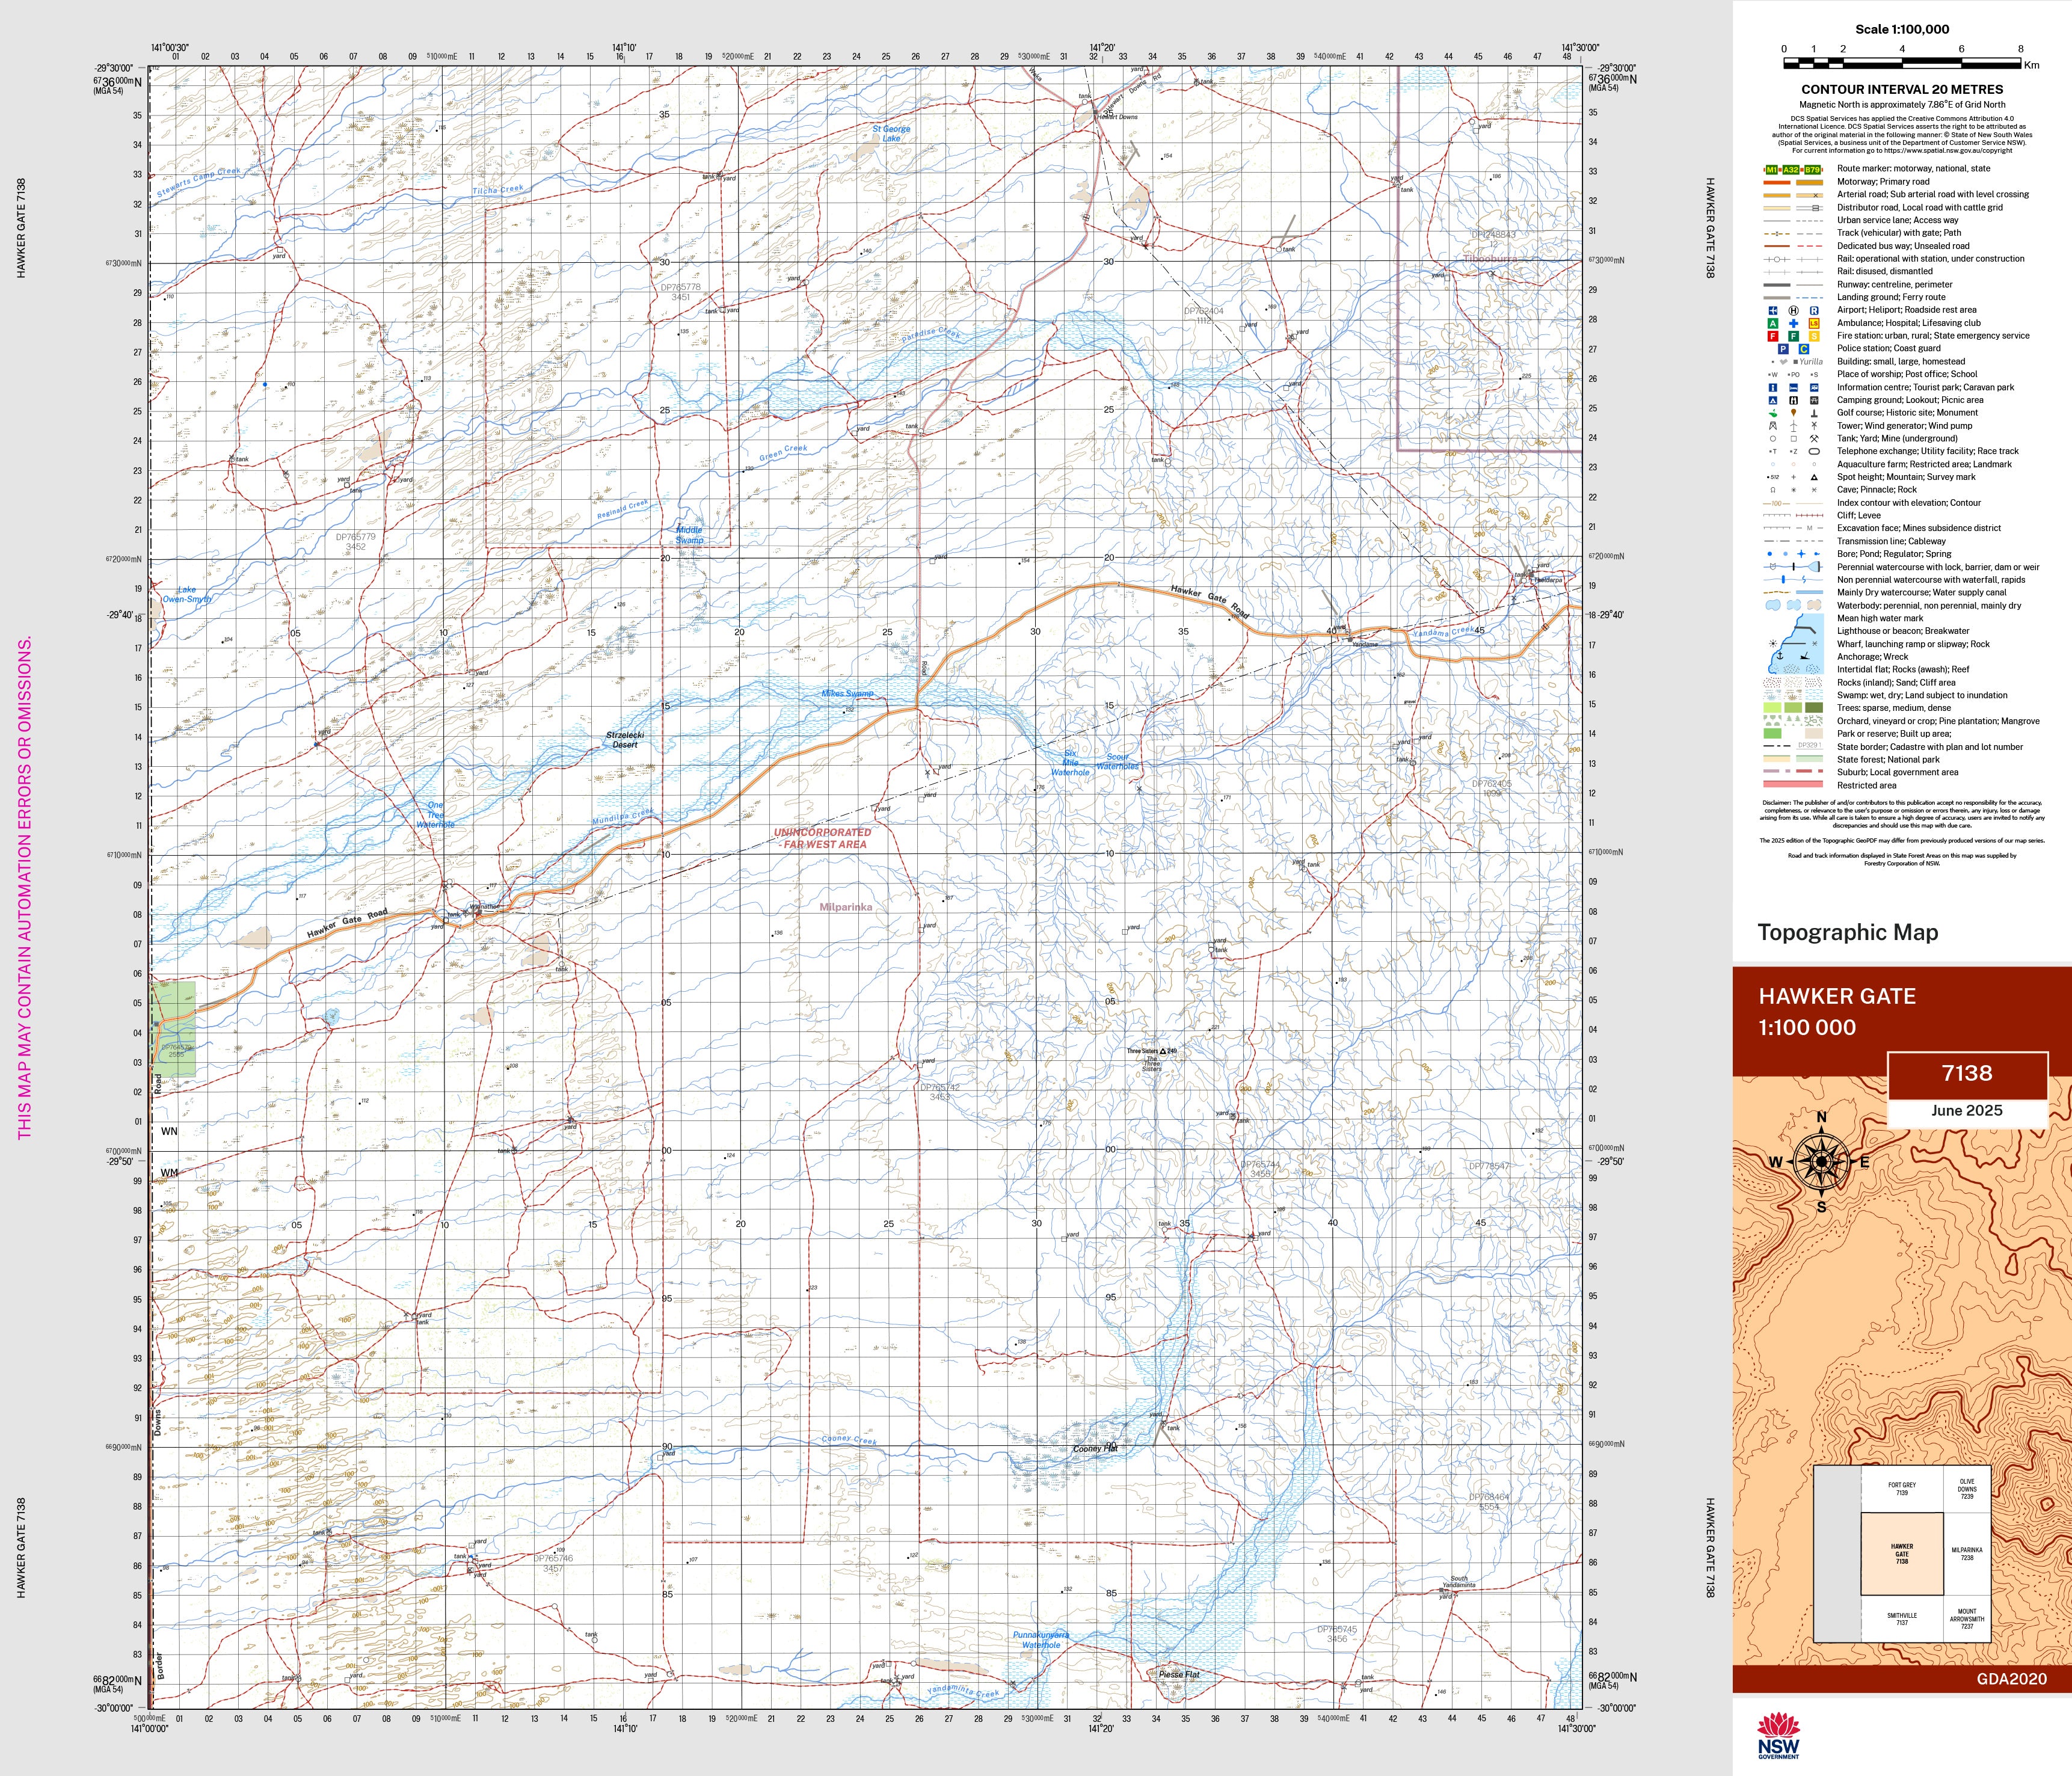Image resolution: width=2072 pixels, height=1776 pixels.
Task: Click the Three Sisters survey mark triangle
Action: [1162, 1051]
